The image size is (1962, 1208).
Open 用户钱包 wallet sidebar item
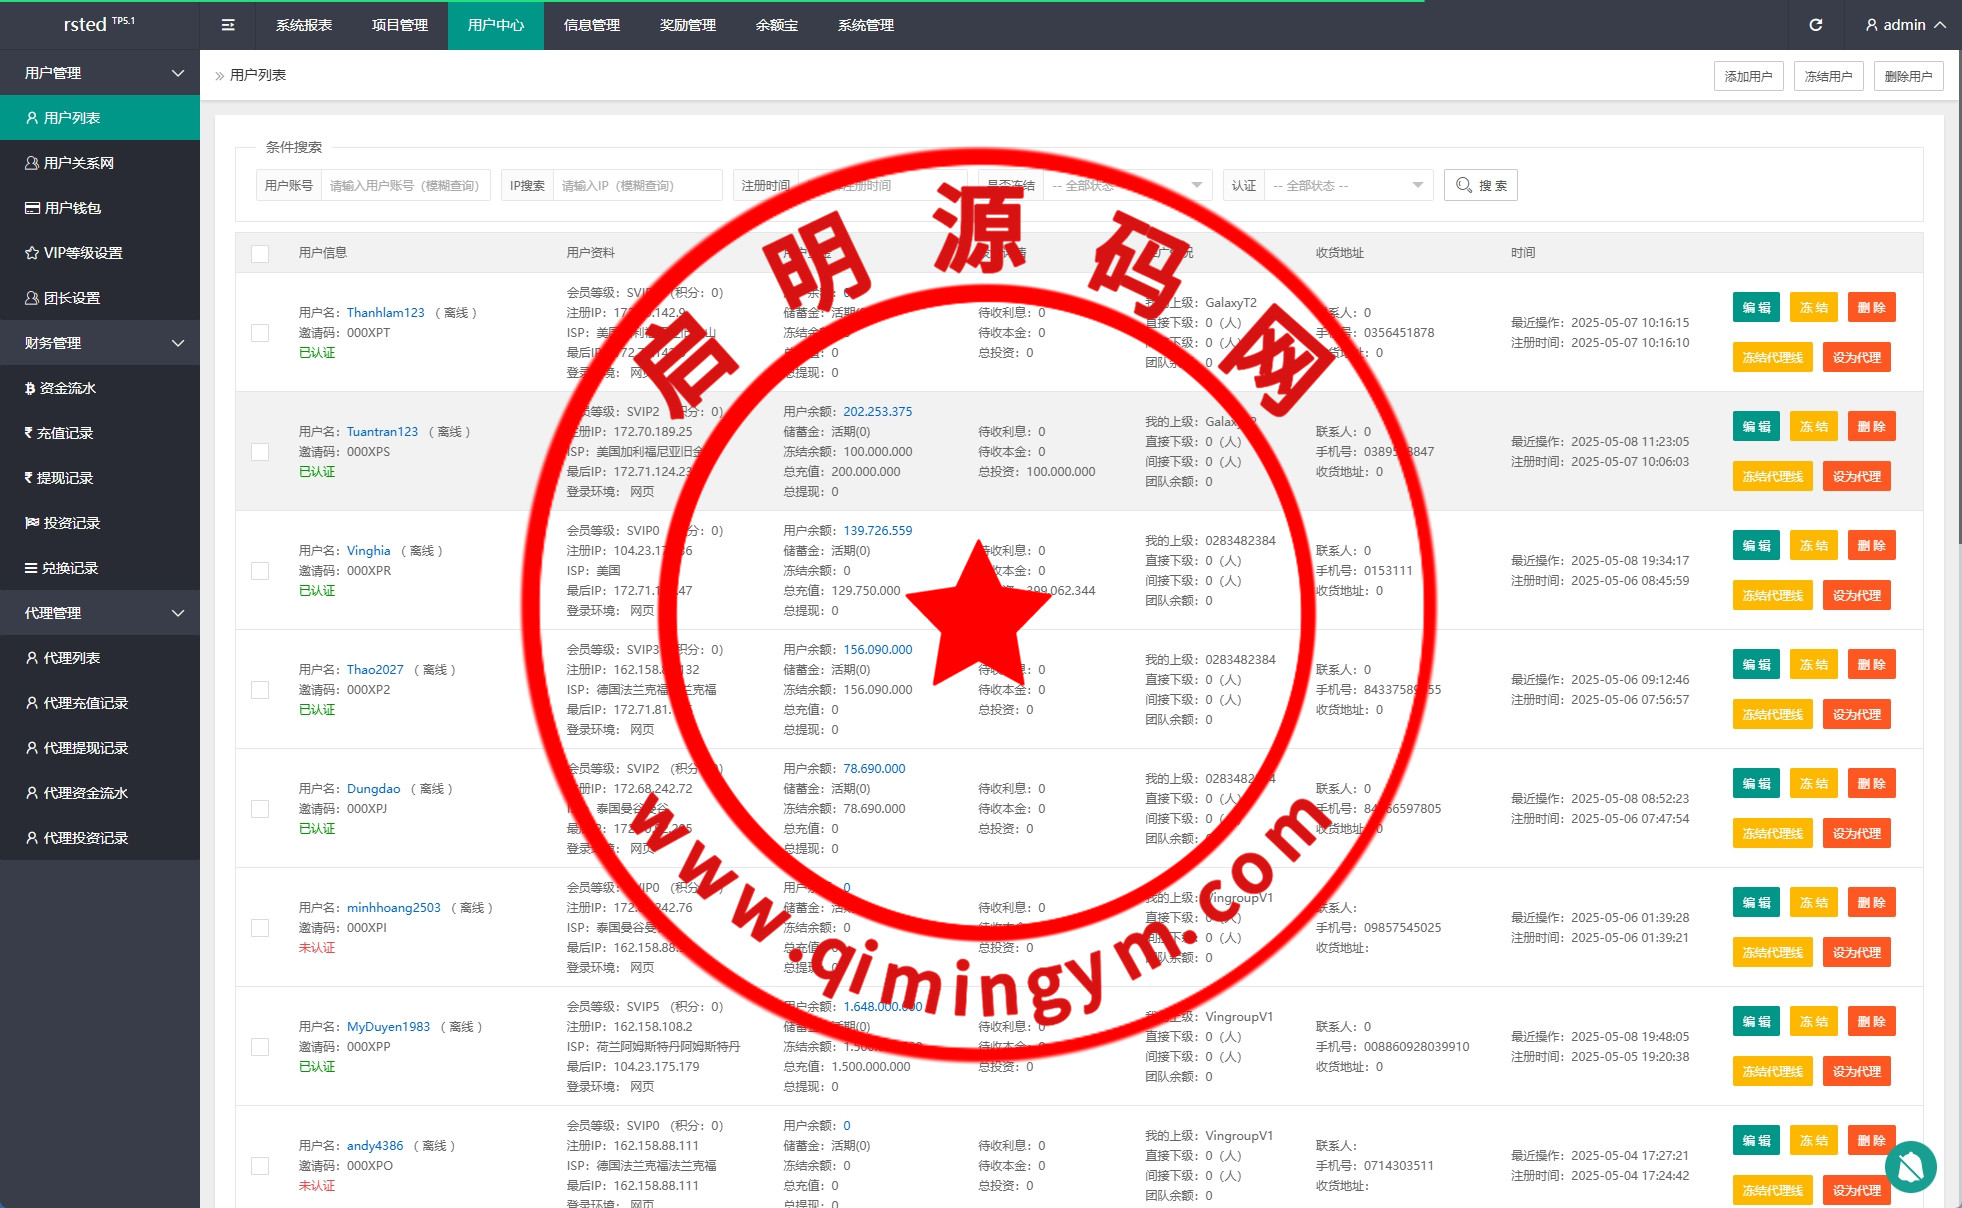tap(72, 208)
